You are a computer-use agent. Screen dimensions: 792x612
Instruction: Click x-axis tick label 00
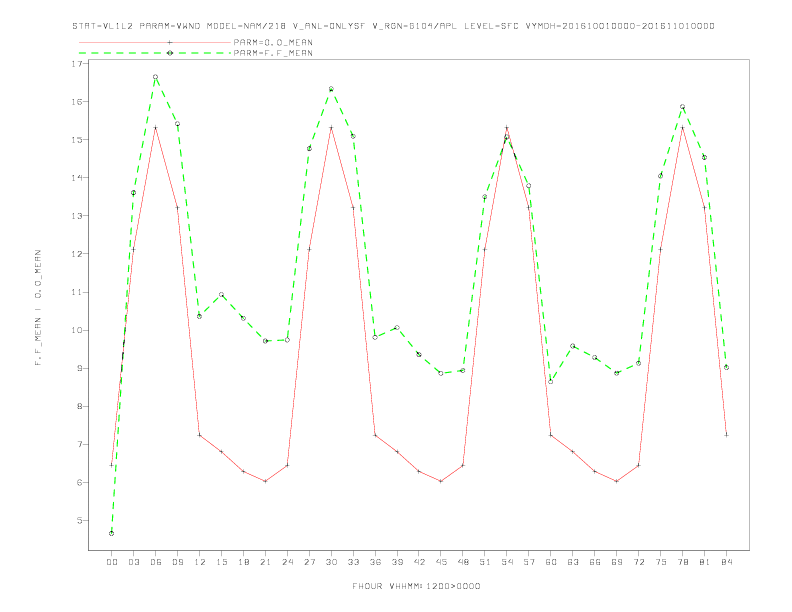112,562
